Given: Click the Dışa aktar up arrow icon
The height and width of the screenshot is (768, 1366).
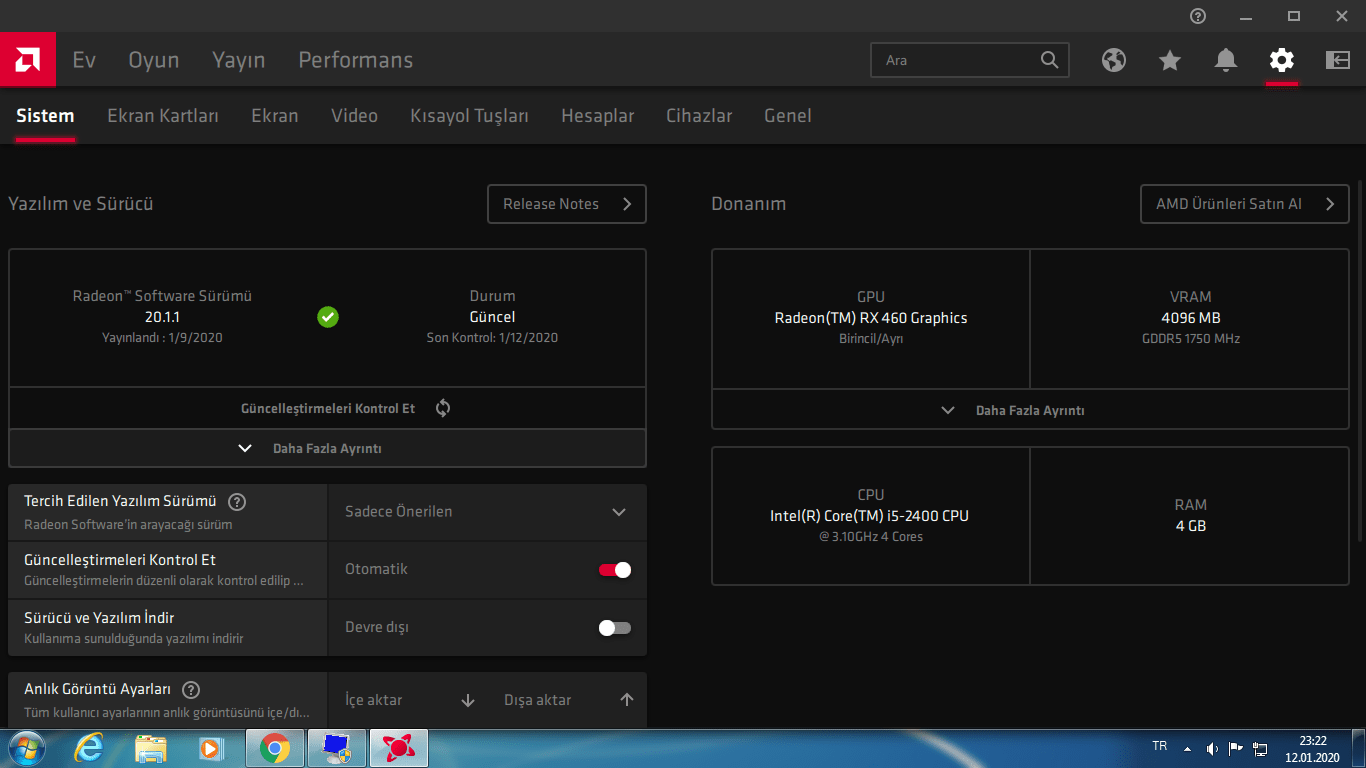Looking at the screenshot, I should point(627,700).
